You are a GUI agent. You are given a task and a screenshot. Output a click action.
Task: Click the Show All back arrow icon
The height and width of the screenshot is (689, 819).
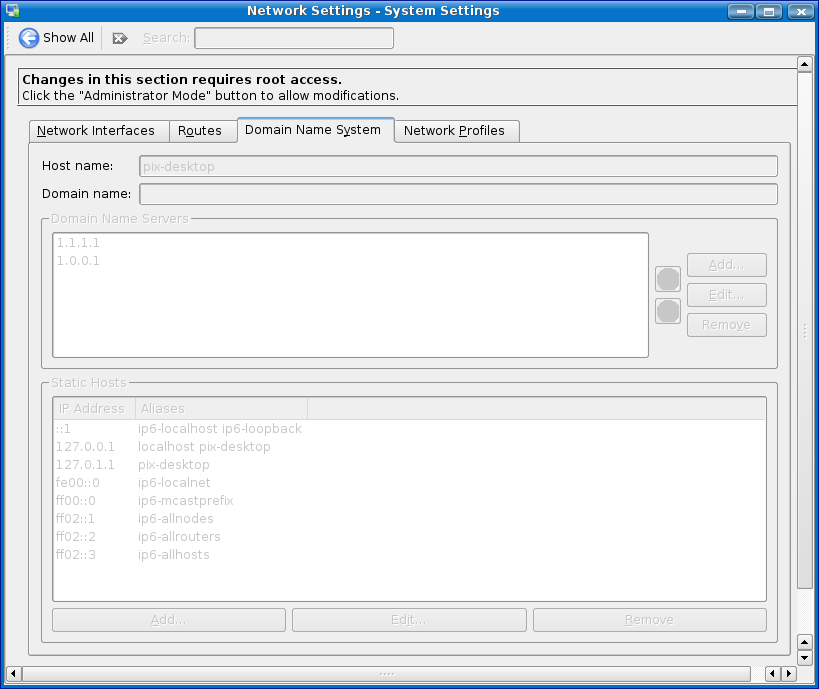click(29, 38)
